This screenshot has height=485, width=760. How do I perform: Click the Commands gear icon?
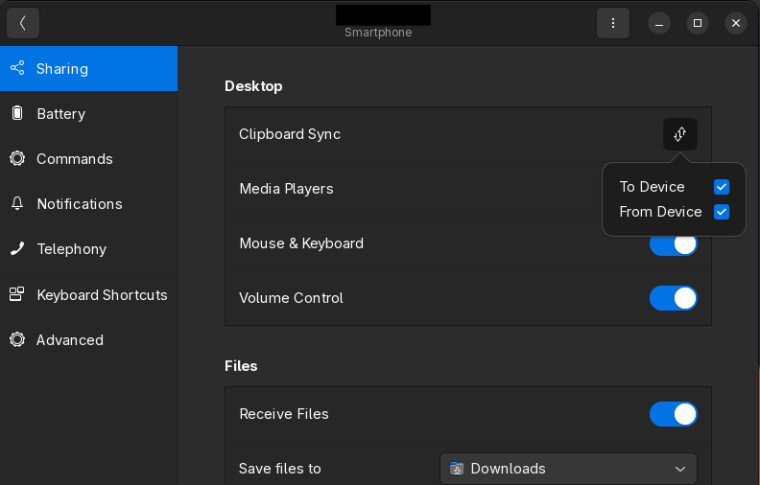coord(17,158)
